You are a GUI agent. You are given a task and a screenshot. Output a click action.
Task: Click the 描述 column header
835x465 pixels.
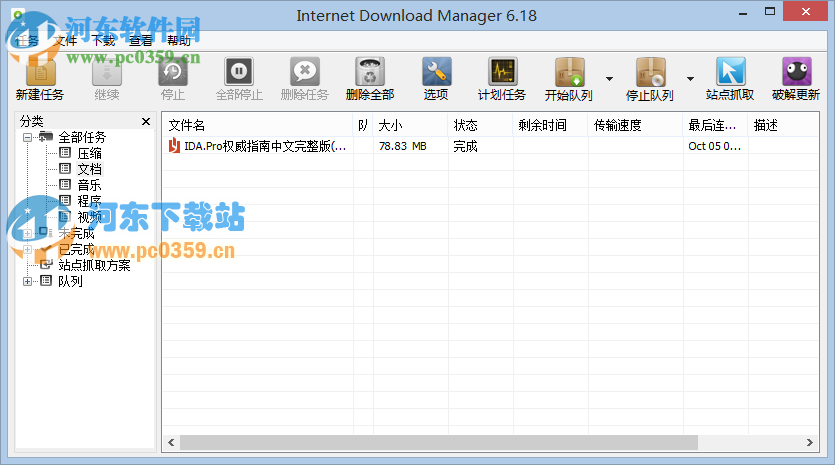point(783,125)
